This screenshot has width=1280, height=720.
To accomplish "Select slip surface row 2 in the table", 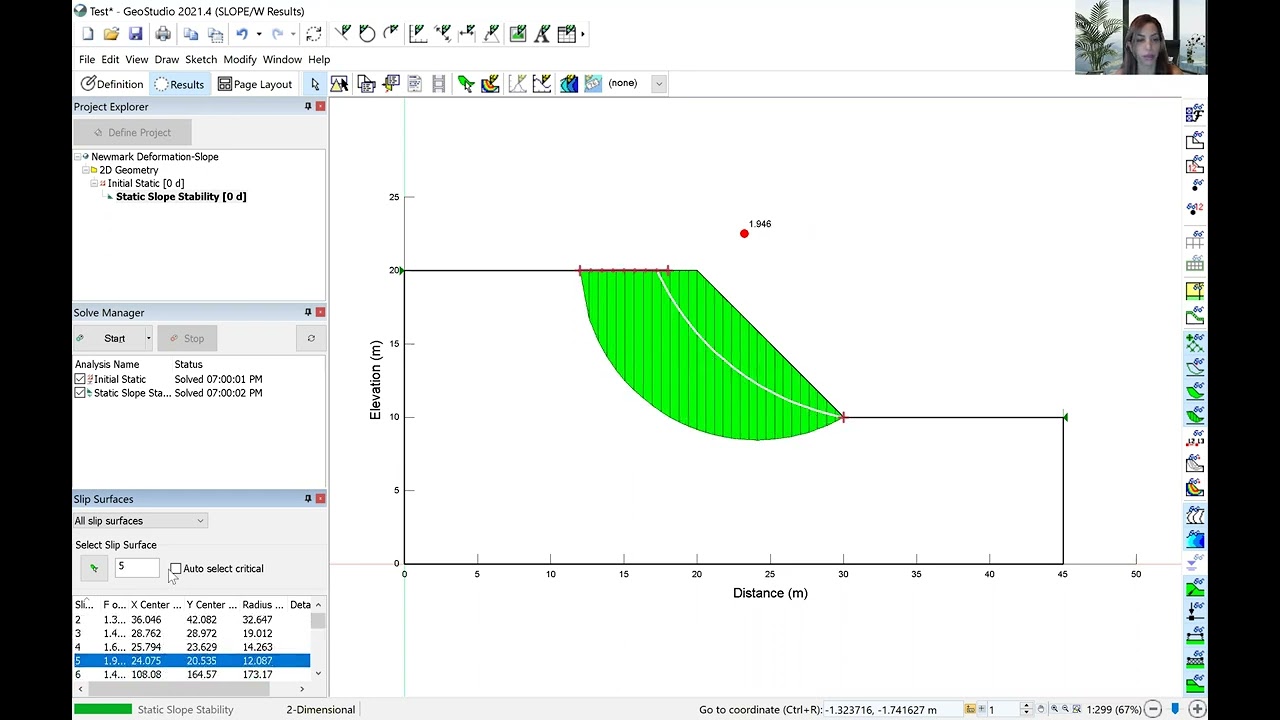I will 192,620.
